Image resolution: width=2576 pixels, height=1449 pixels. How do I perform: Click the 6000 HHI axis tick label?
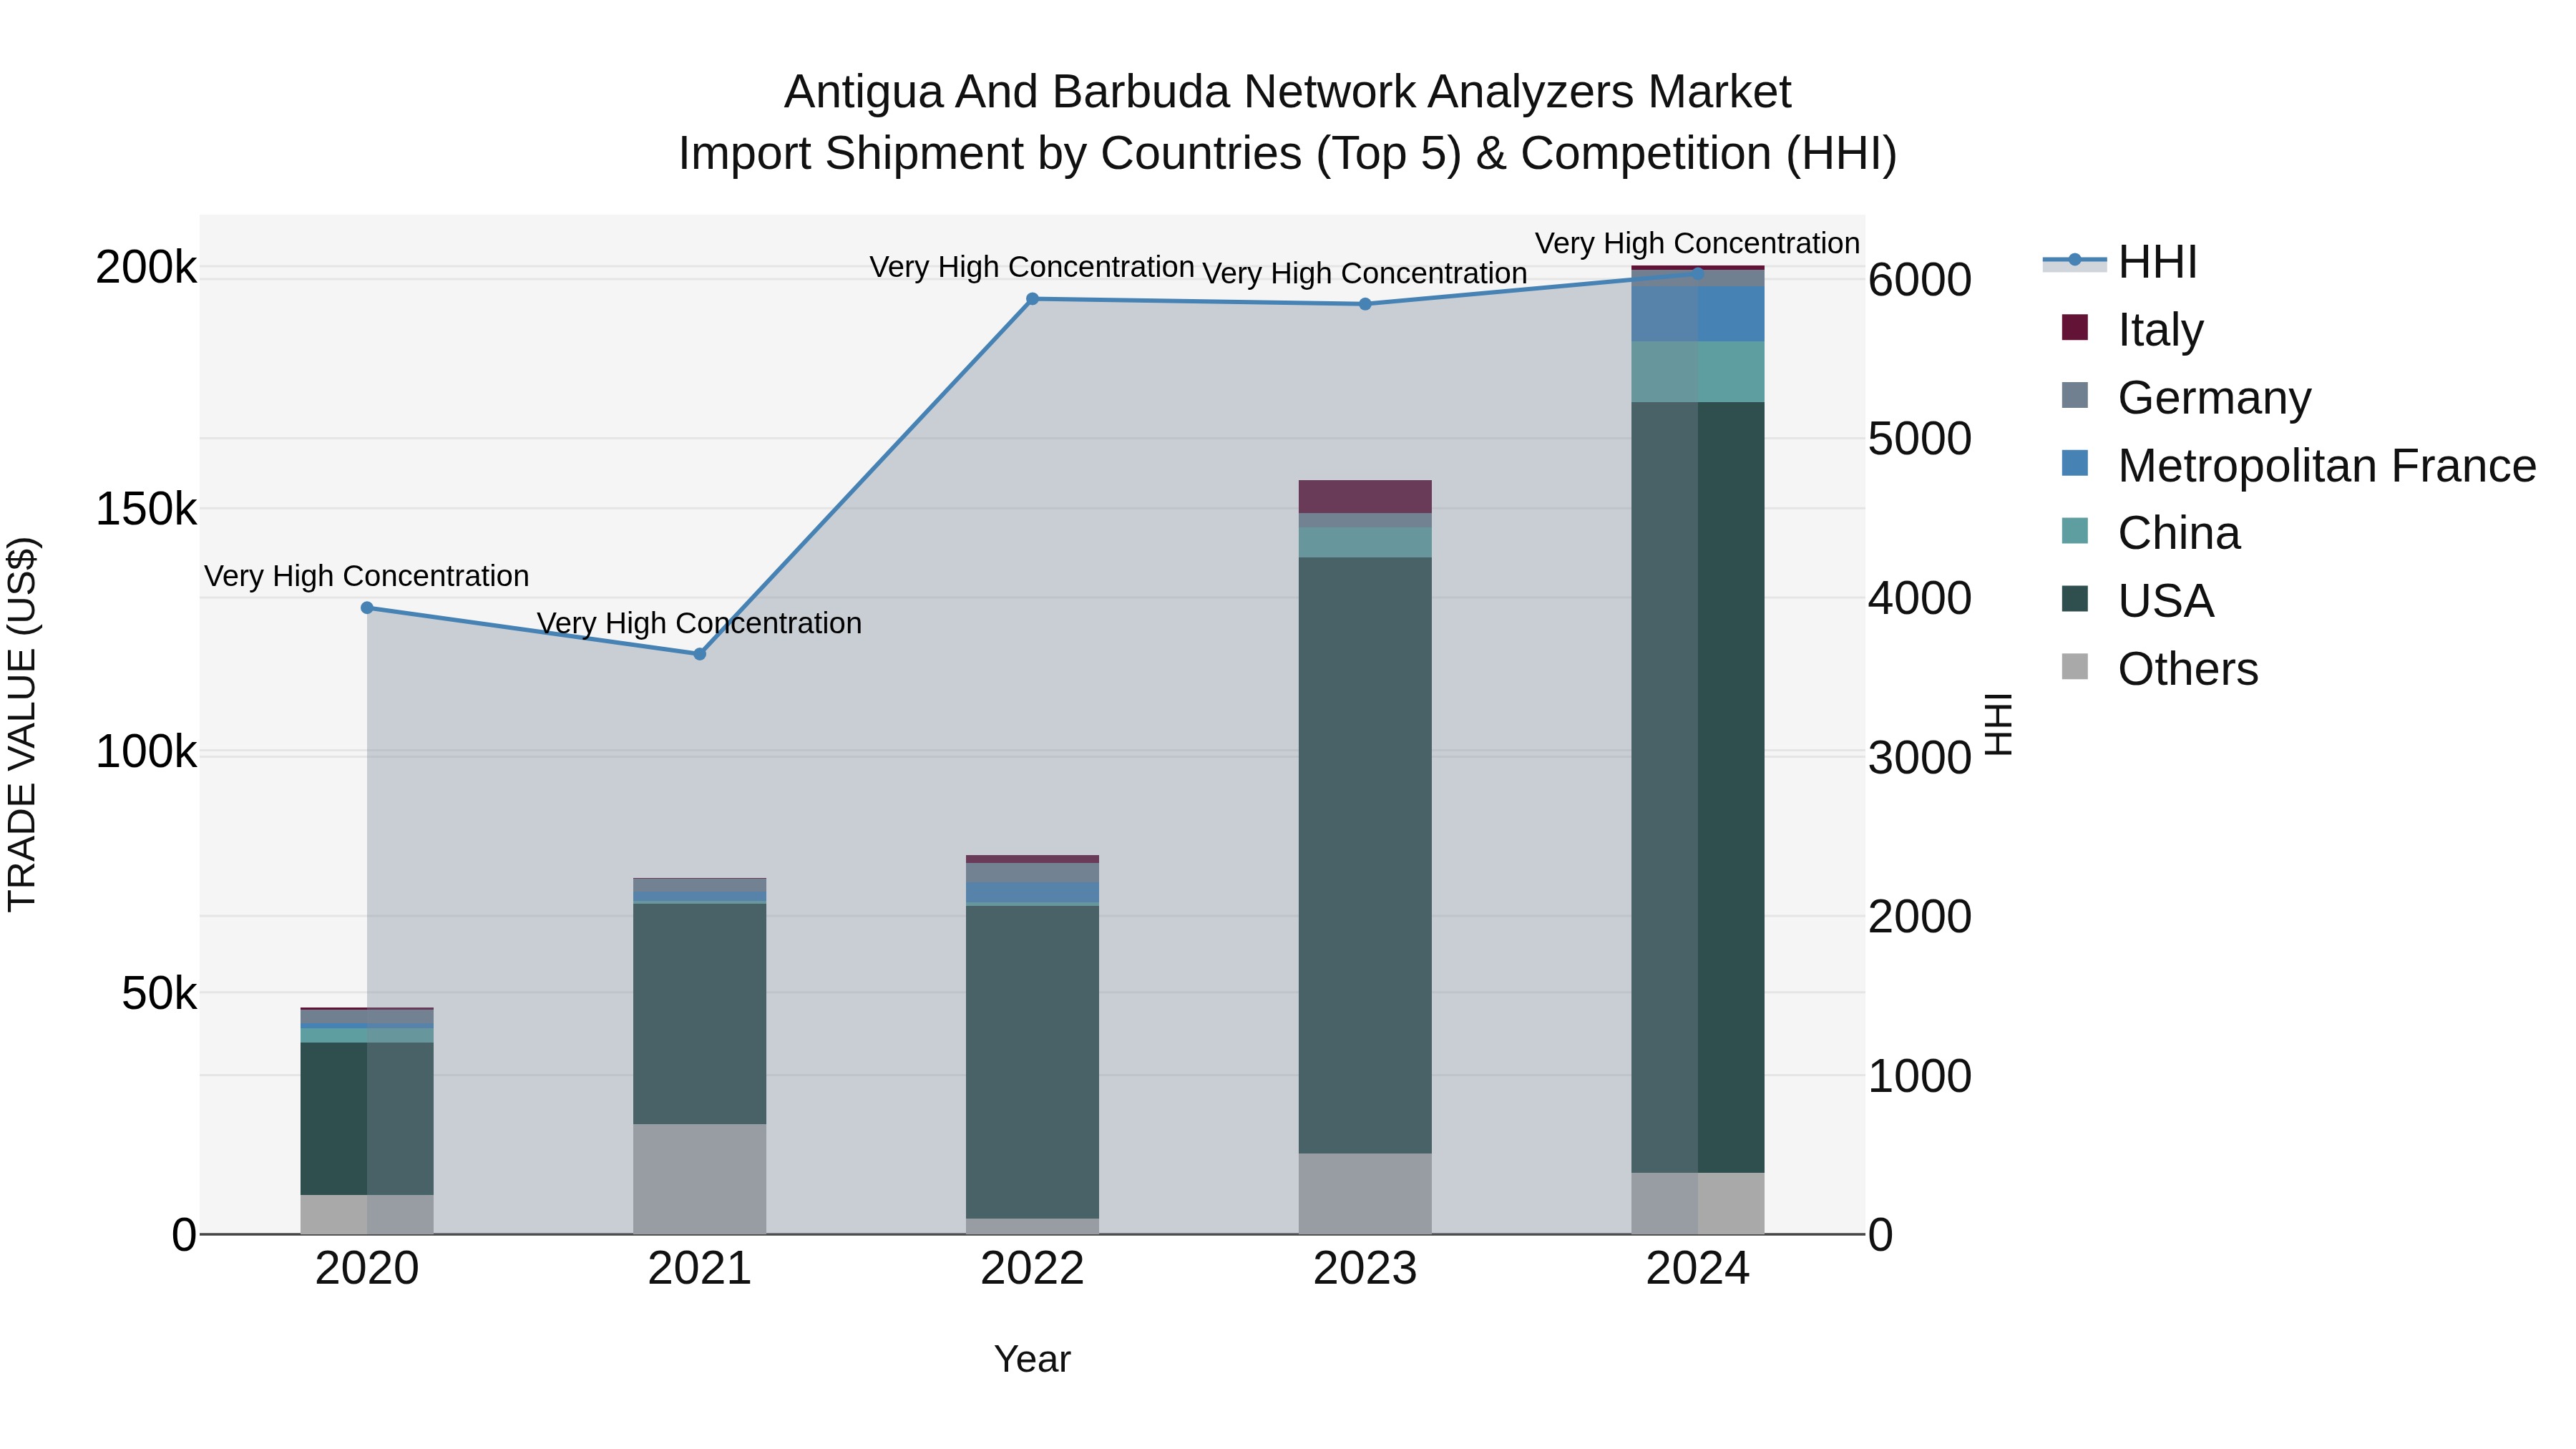tap(1920, 279)
